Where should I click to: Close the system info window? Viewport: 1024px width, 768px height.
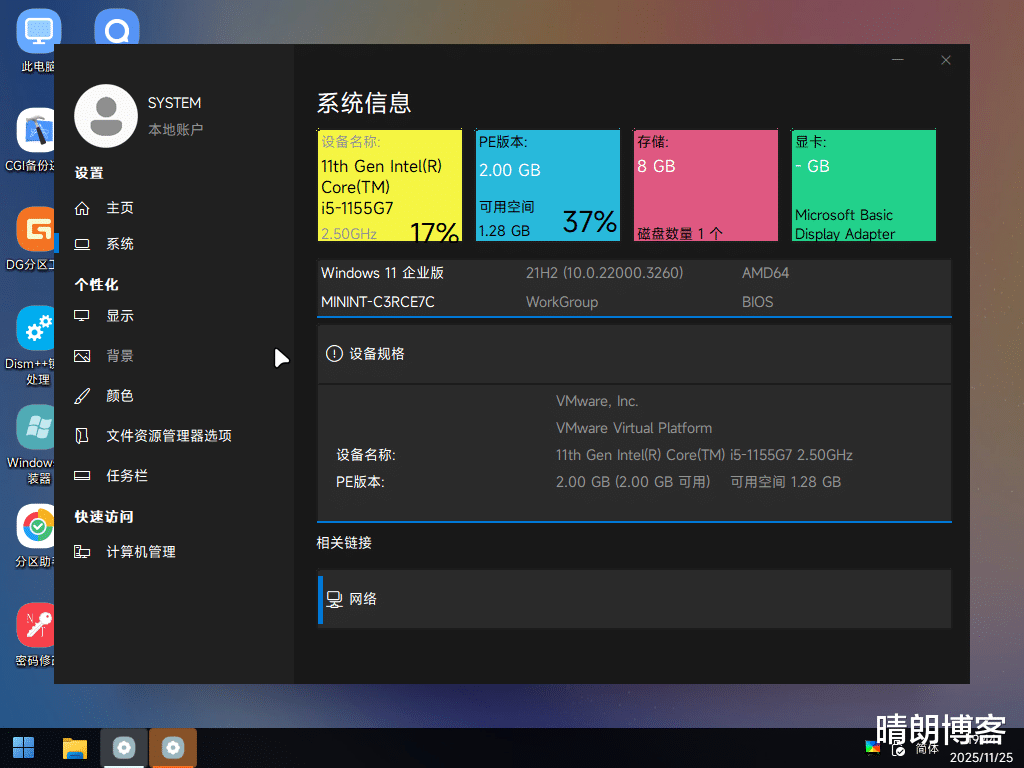[946, 60]
